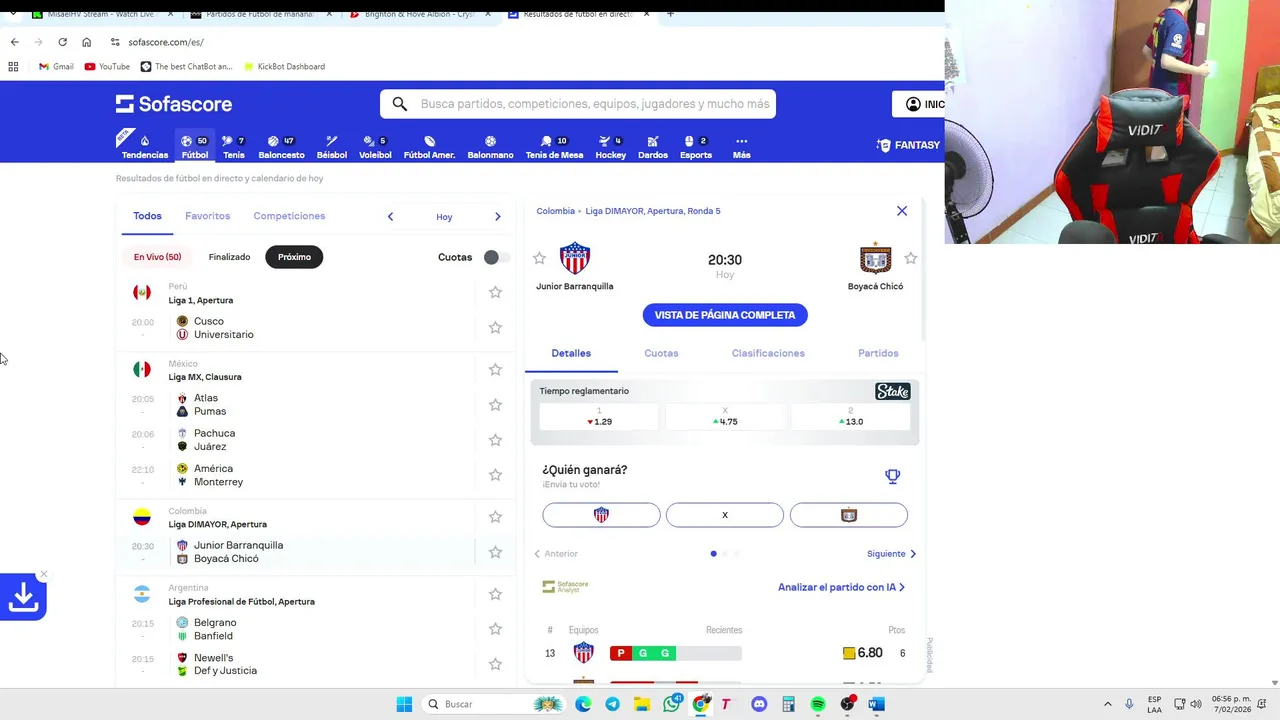Star the América vs Monterrey match
This screenshot has height=720, width=1280.
pos(495,475)
